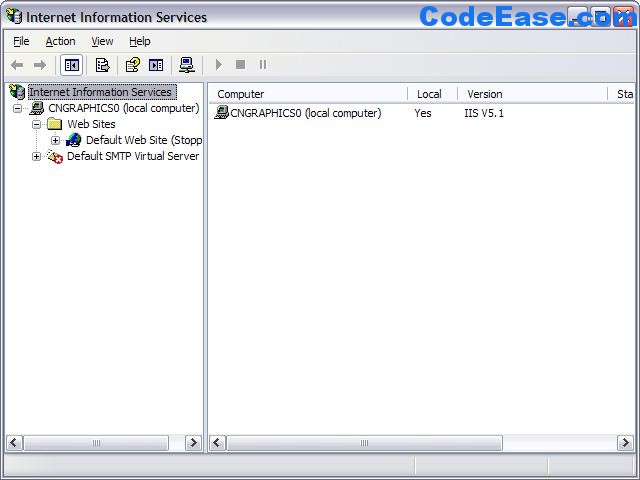Click the Default SMTP Virtual Server icon

click(x=55, y=156)
